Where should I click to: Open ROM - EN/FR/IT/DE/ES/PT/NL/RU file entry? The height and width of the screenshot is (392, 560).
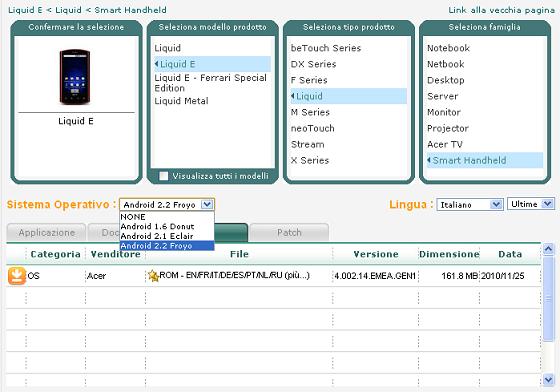click(234, 275)
